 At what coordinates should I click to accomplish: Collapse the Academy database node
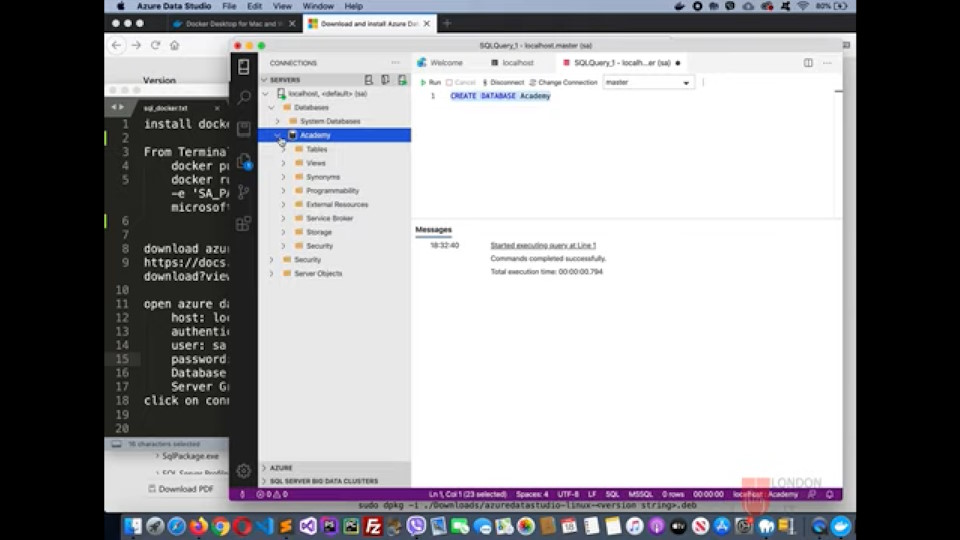click(x=277, y=135)
